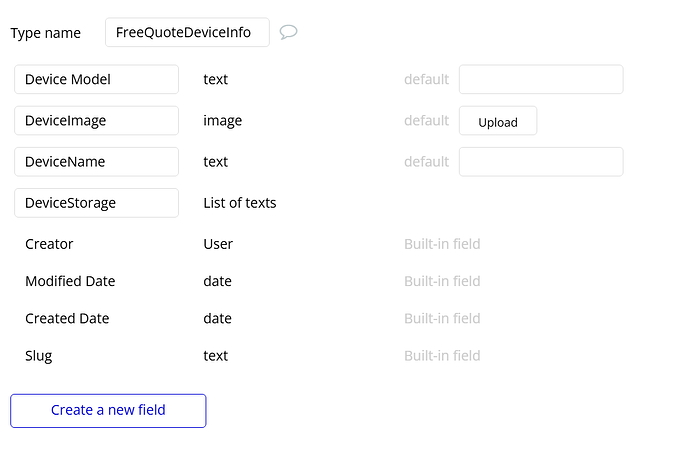Image resolution: width=690 pixels, height=468 pixels.
Task: Click the Created Date built-in field row
Action: point(67,318)
